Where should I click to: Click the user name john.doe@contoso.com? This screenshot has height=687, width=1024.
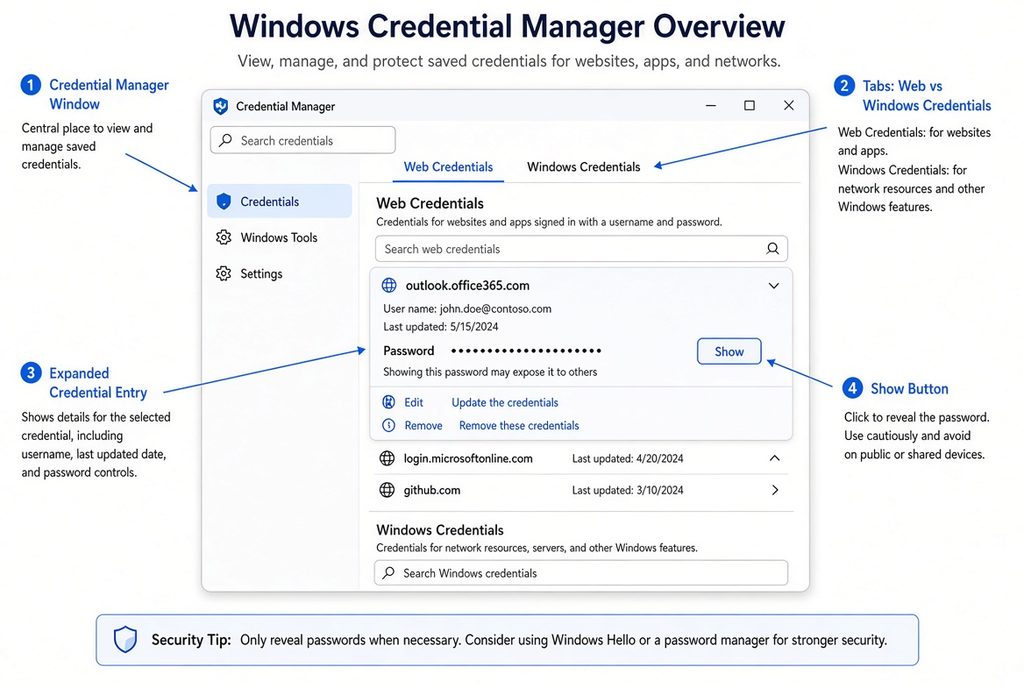[x=496, y=308]
